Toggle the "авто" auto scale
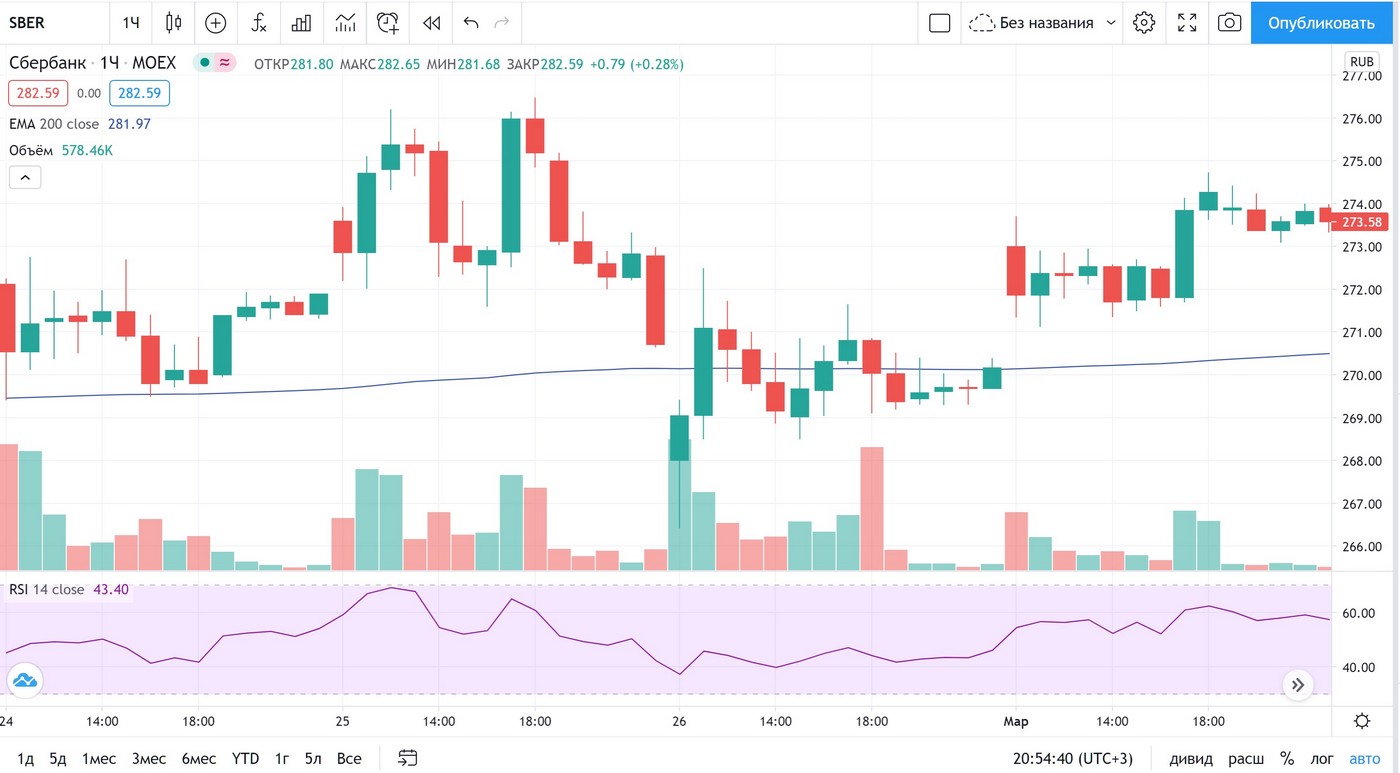 pyautogui.click(x=1364, y=758)
